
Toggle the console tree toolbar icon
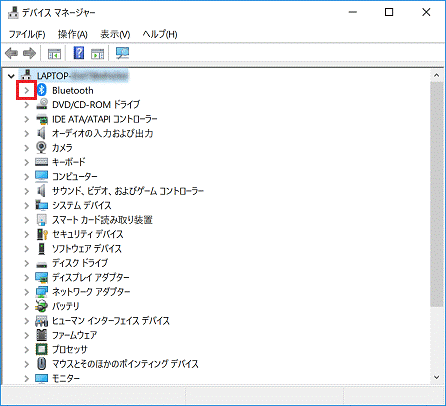tap(54, 53)
